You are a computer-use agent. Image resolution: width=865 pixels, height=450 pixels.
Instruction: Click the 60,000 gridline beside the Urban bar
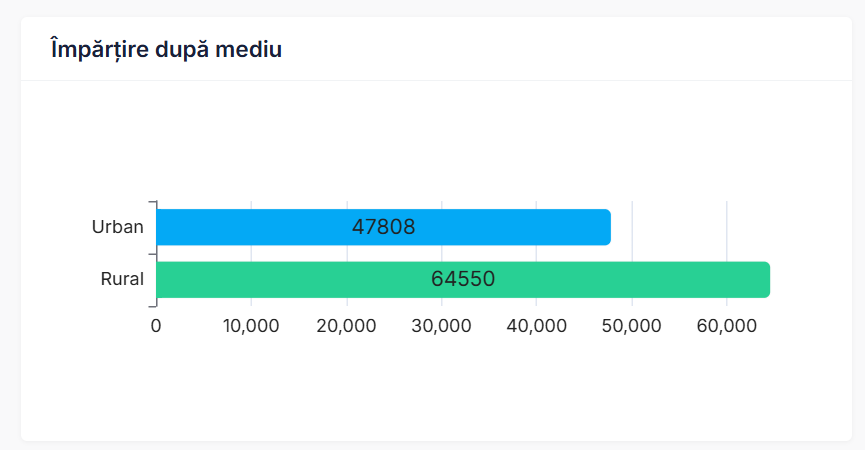point(727,227)
